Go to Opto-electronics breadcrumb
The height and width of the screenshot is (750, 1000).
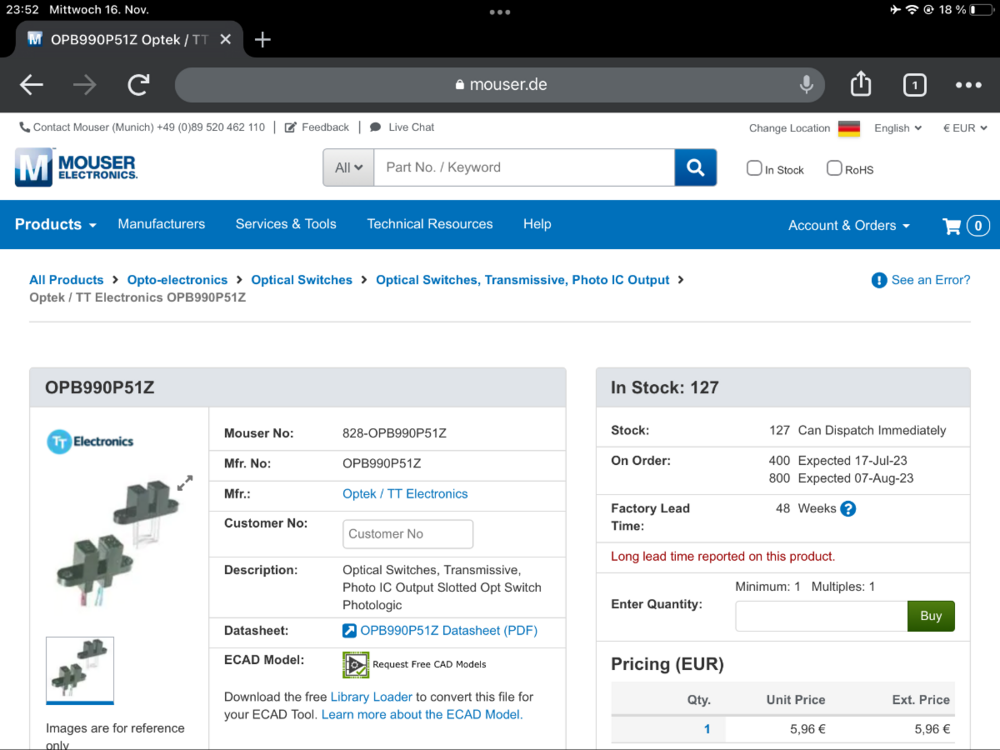coord(177,280)
